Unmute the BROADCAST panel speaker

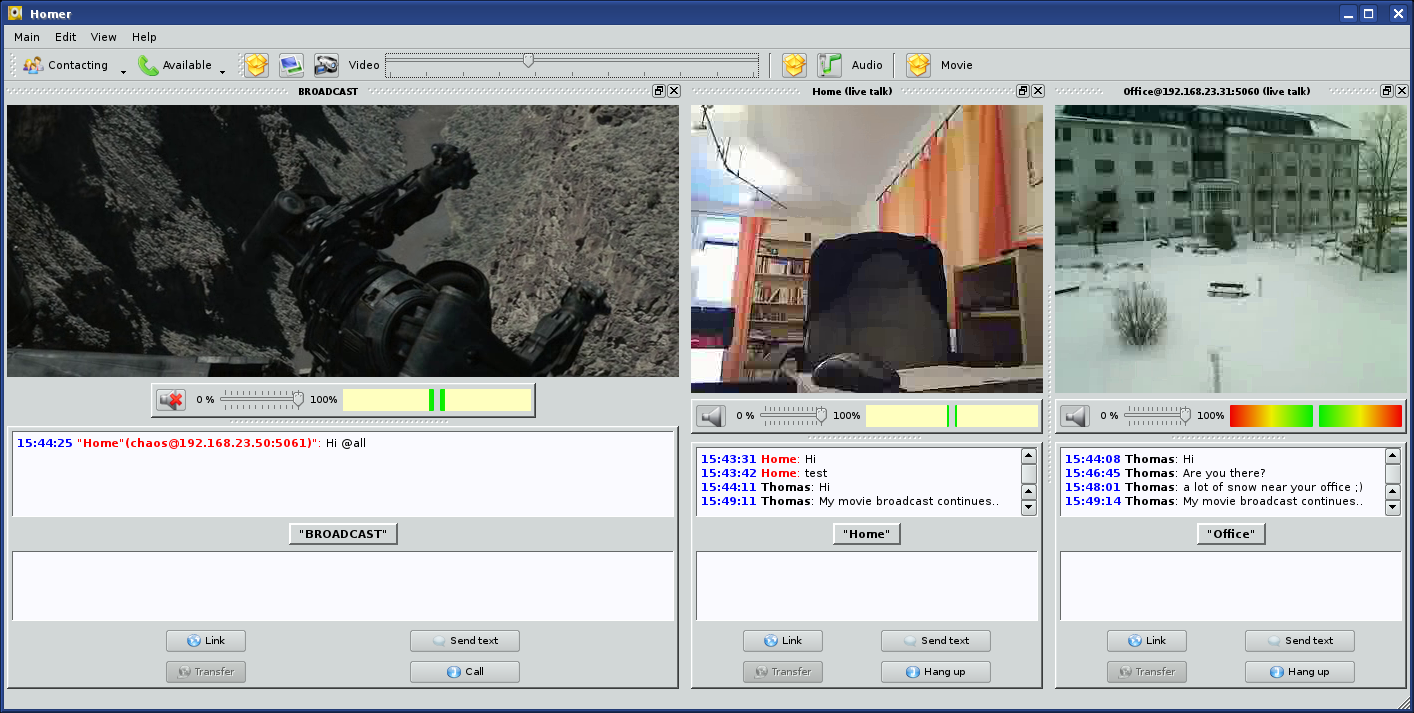[x=171, y=400]
